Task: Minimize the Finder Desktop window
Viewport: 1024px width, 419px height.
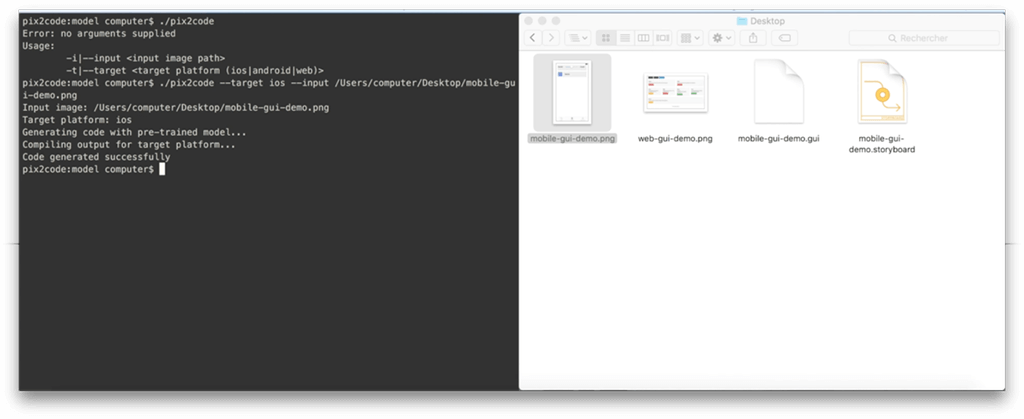Action: 543,21
